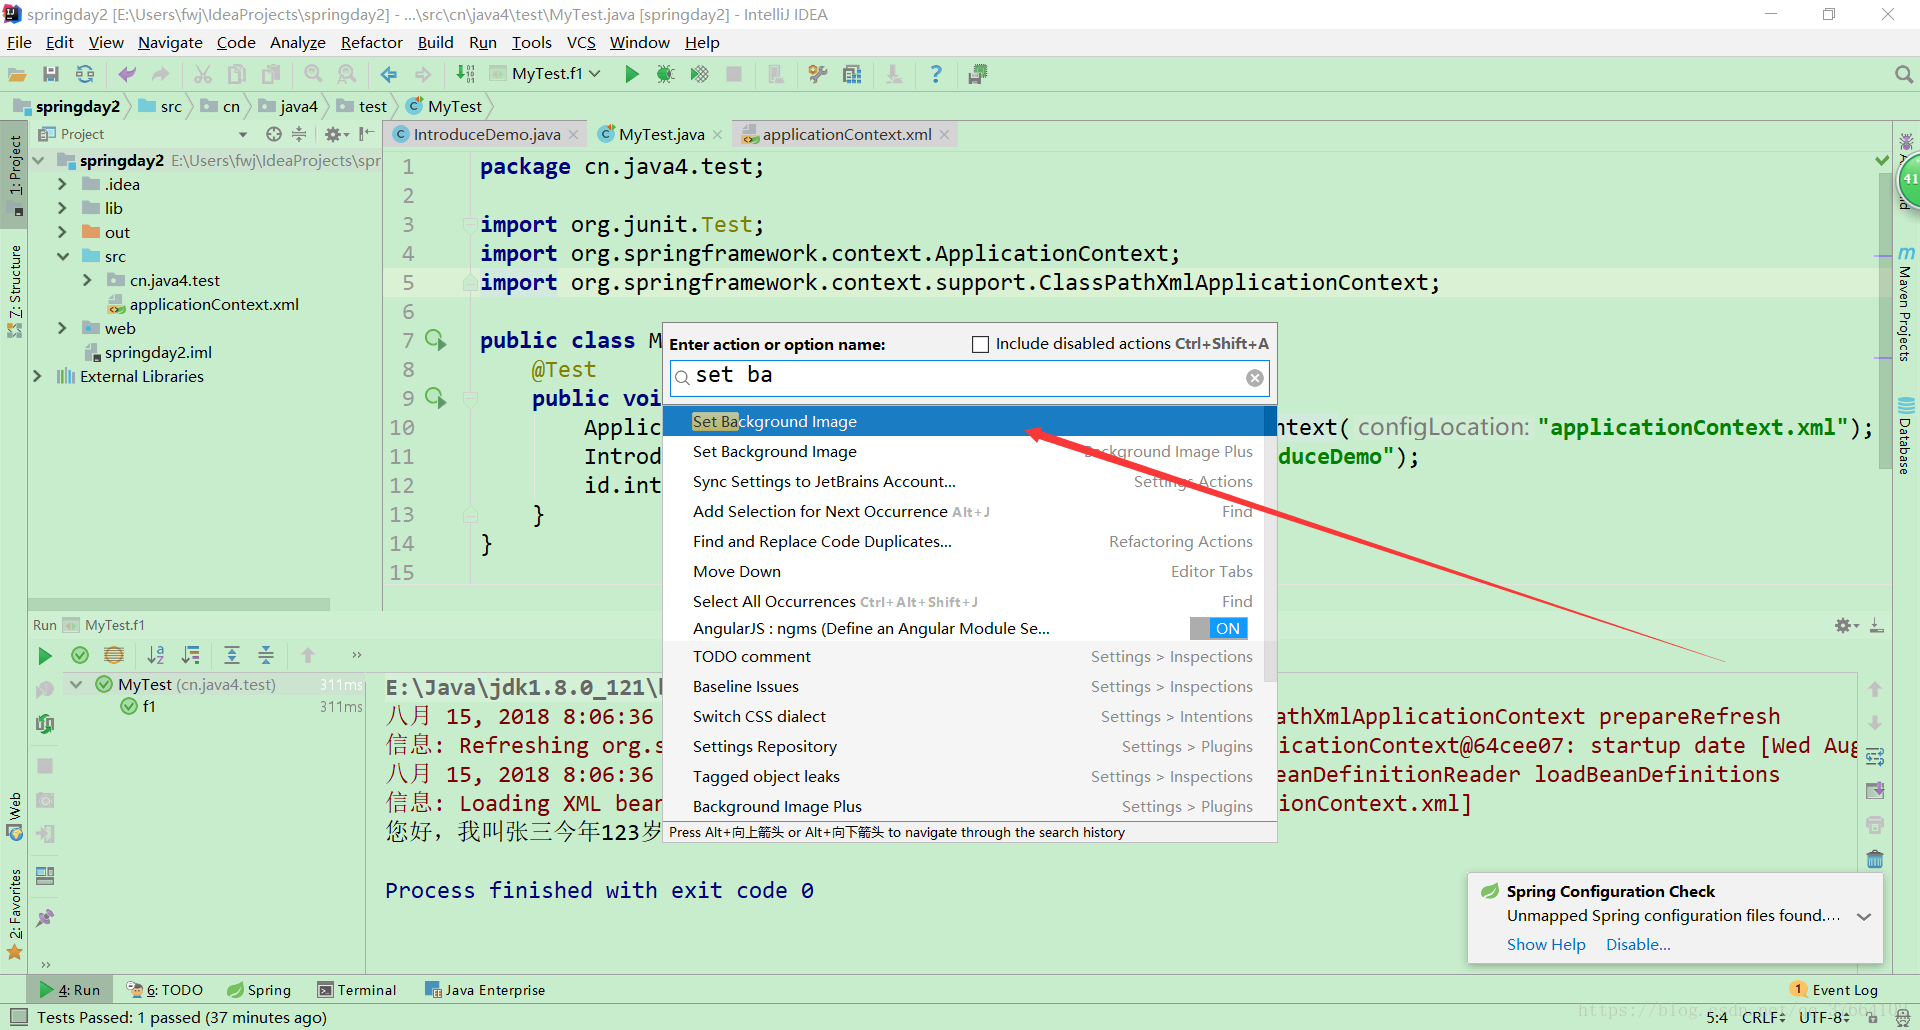Click the Scroll from Source target icon

[x=273, y=134]
